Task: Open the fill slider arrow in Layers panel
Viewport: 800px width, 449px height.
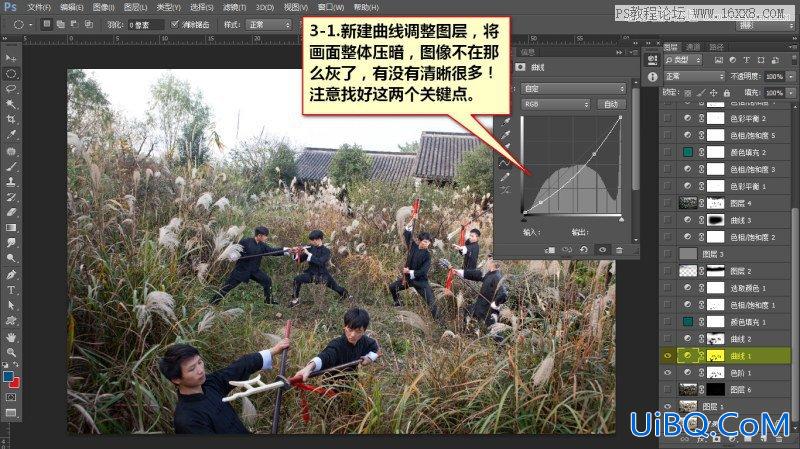Action: (x=791, y=93)
